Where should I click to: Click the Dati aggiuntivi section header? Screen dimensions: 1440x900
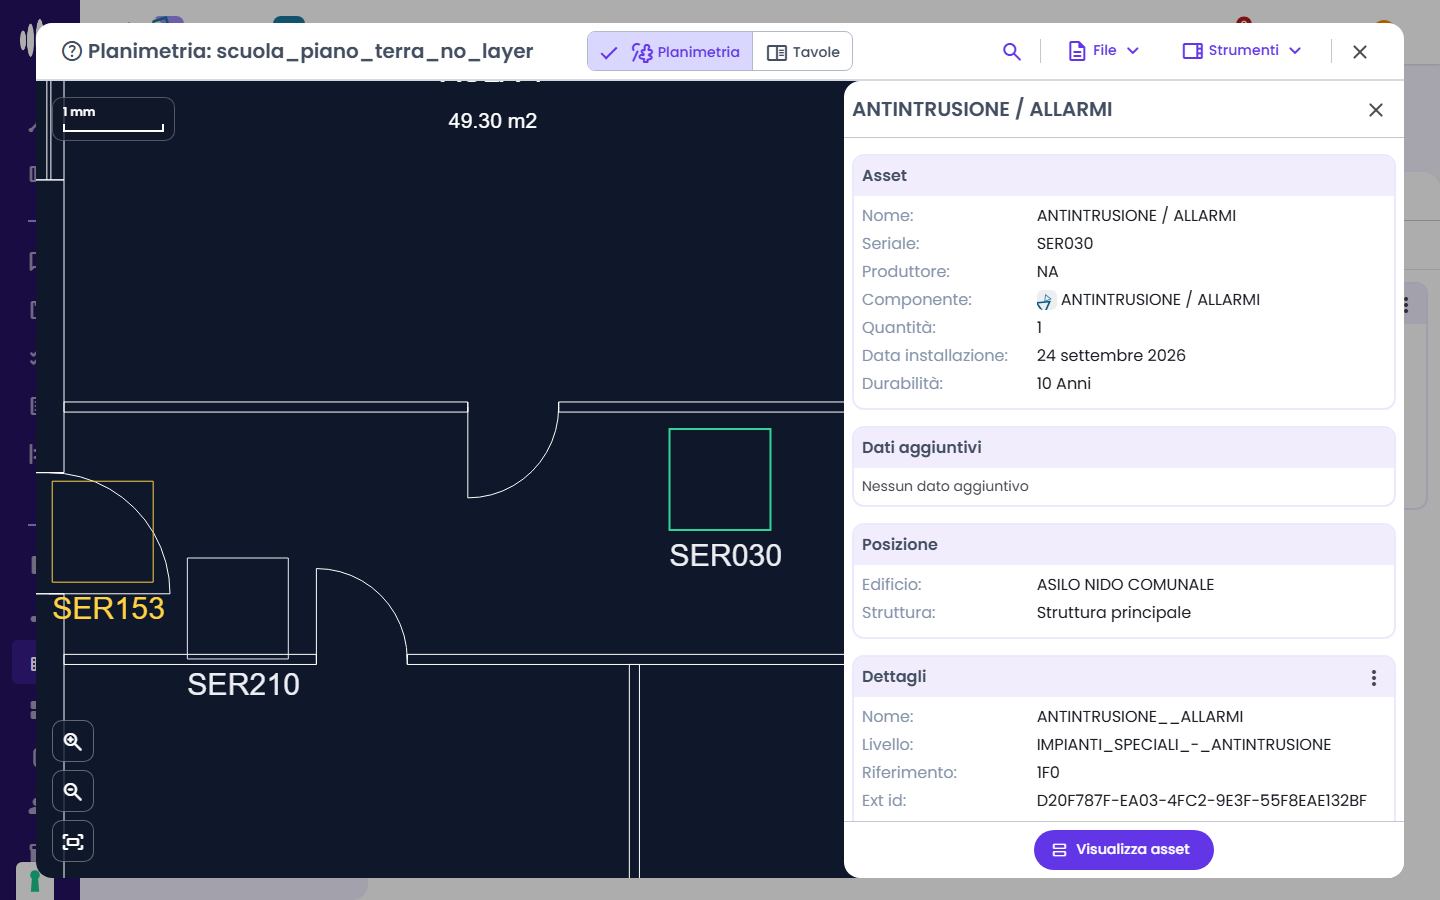point(1124,448)
